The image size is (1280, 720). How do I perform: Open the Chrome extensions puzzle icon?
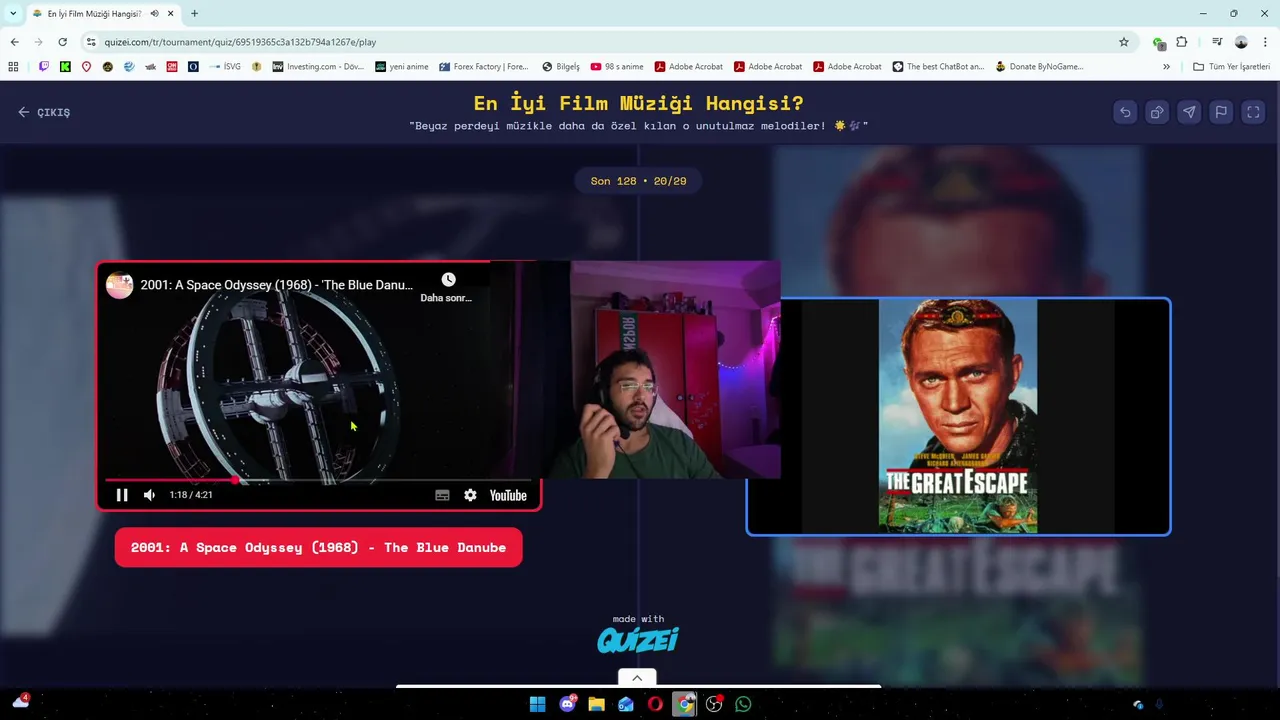click(1182, 42)
